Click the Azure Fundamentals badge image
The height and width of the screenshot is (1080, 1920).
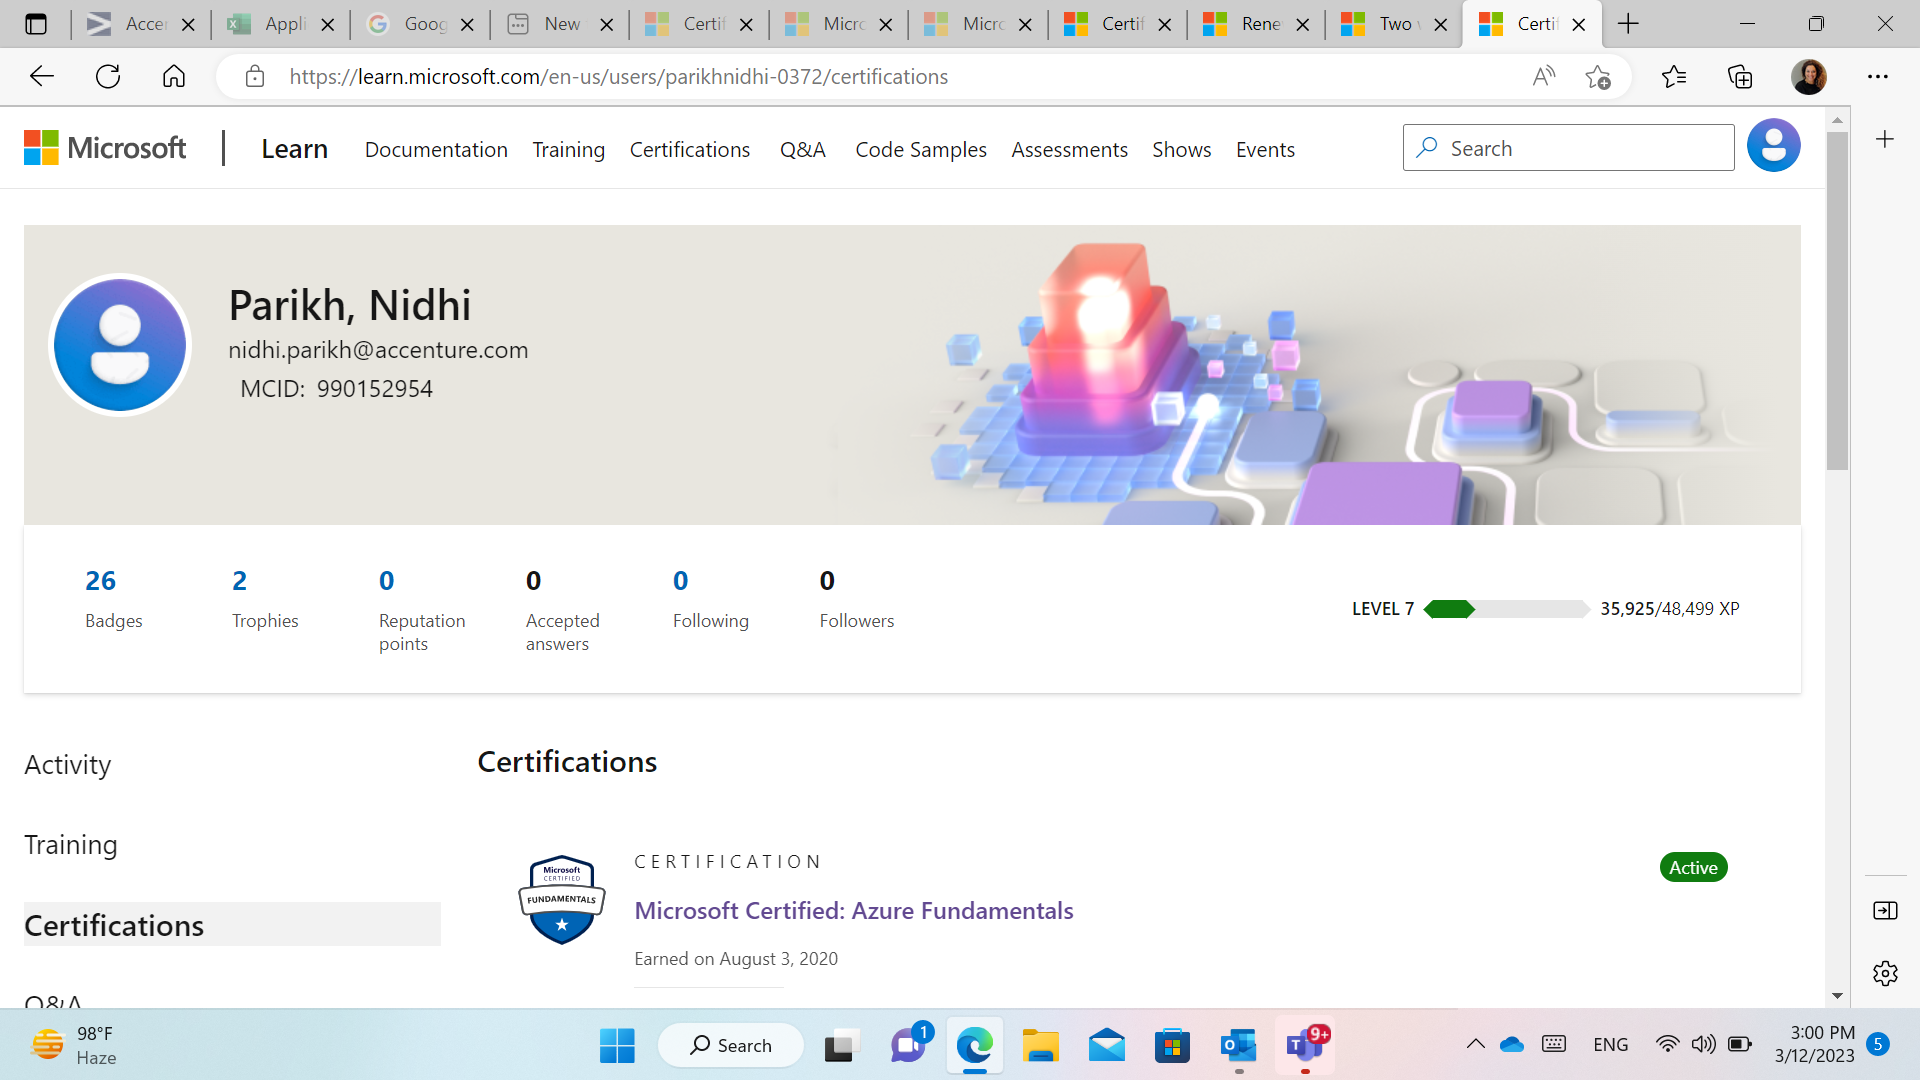click(562, 900)
